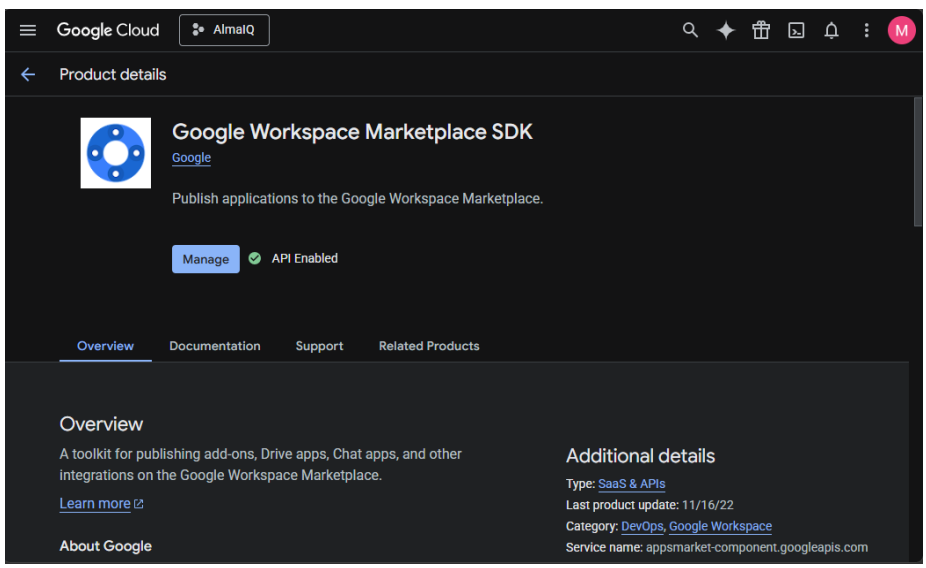Open the Related Products tab
The image size is (926, 568).
(429, 346)
